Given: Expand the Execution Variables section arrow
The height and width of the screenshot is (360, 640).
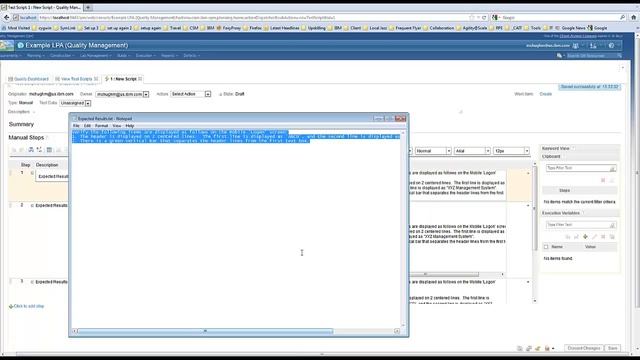Looking at the screenshot, I should click(583, 213).
